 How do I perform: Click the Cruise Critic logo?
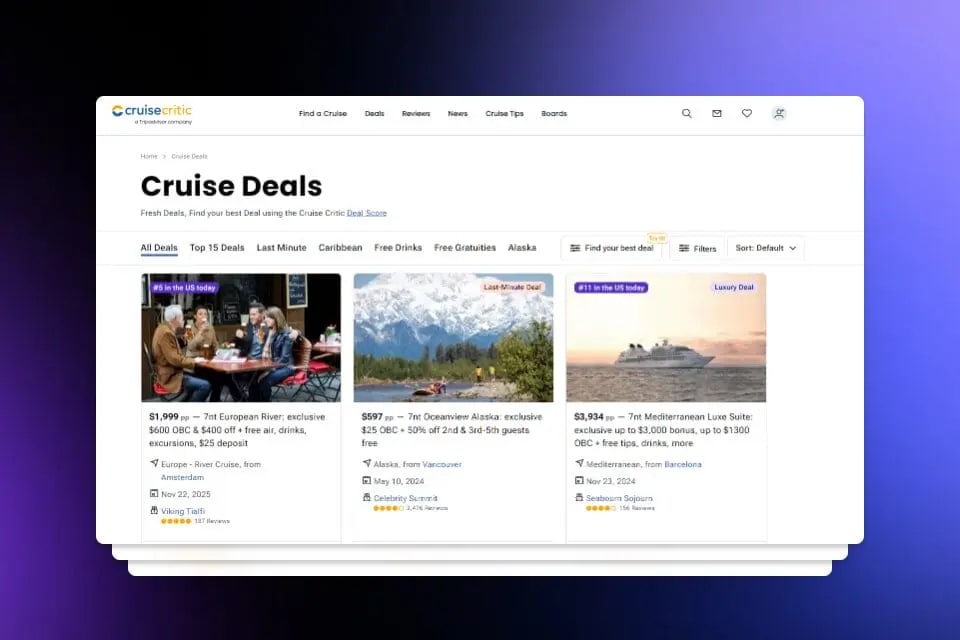pyautogui.click(x=152, y=114)
